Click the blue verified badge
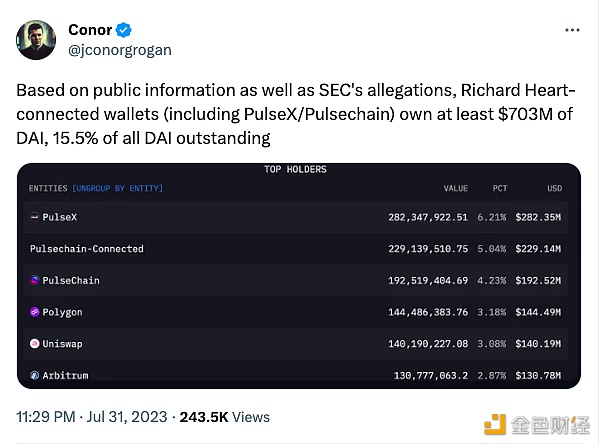This screenshot has height=446, width=601. tap(123, 30)
